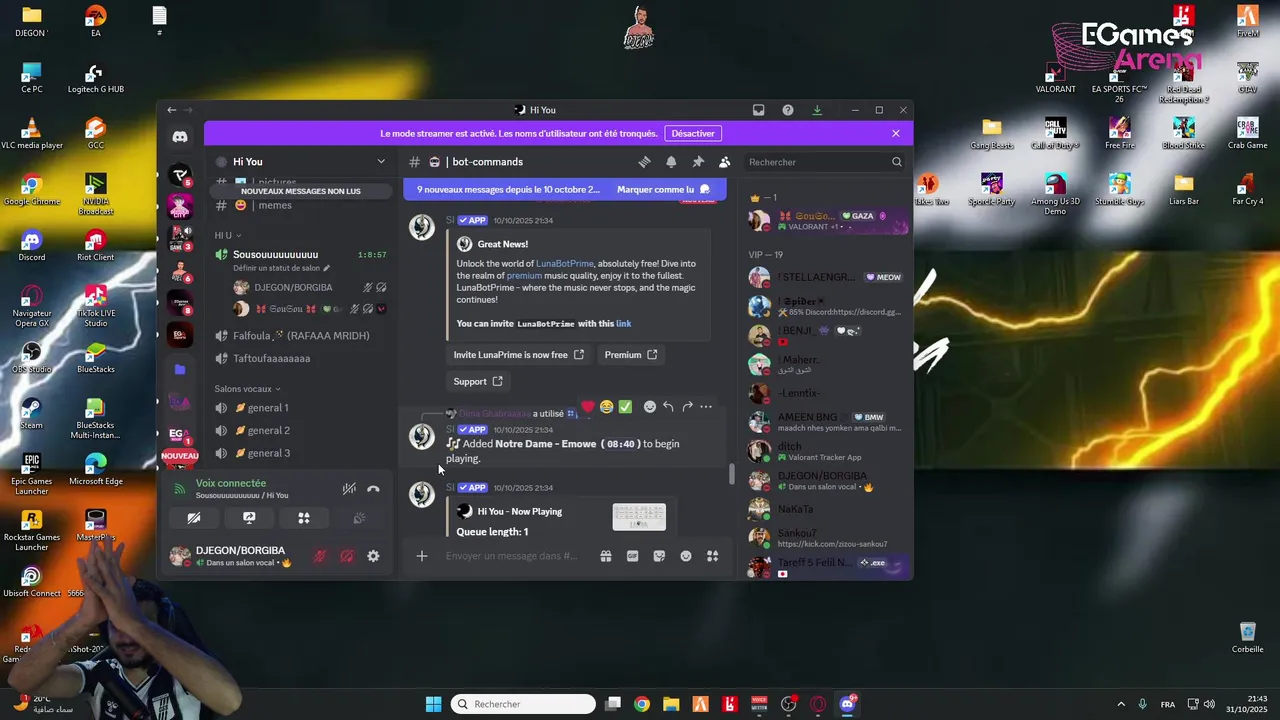This screenshot has width=1280, height=720.
Task: Add green check mark reaction
Action: pos(625,407)
